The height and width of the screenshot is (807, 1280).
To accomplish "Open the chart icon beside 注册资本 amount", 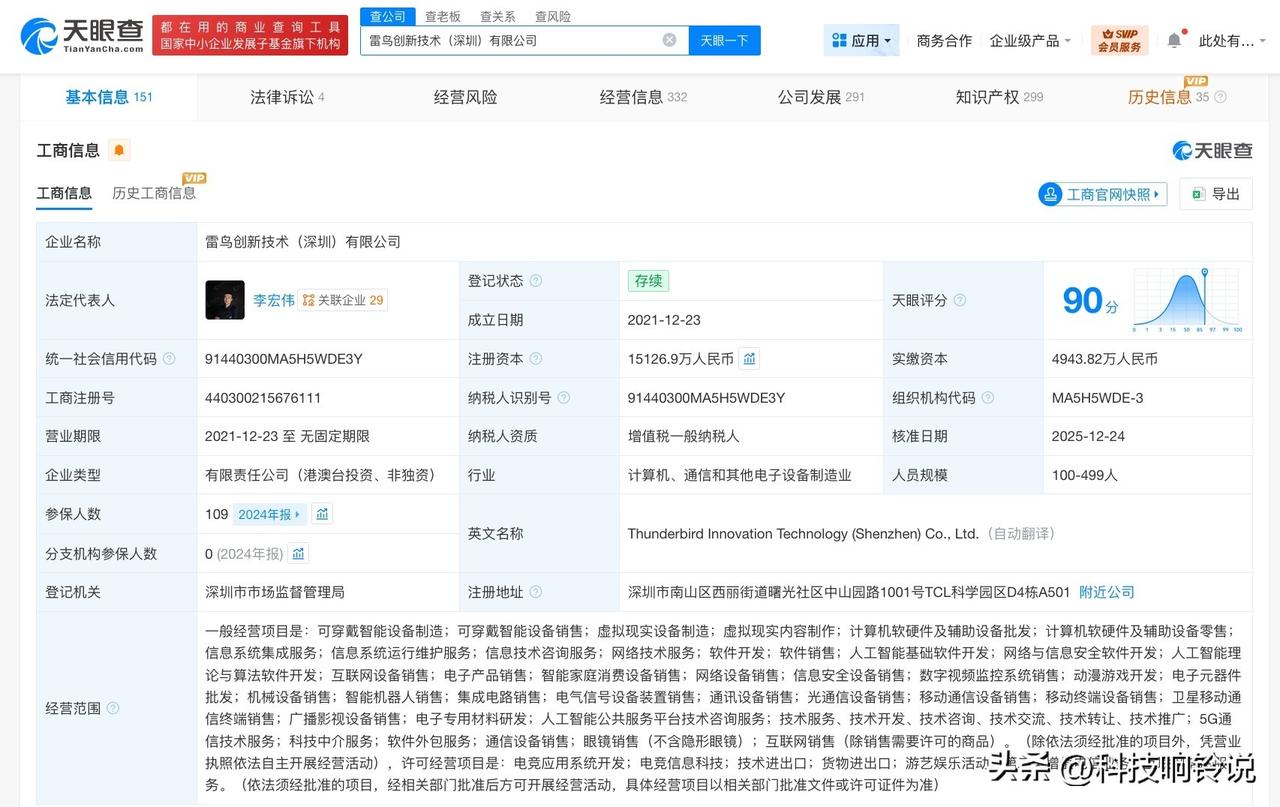I will point(749,358).
